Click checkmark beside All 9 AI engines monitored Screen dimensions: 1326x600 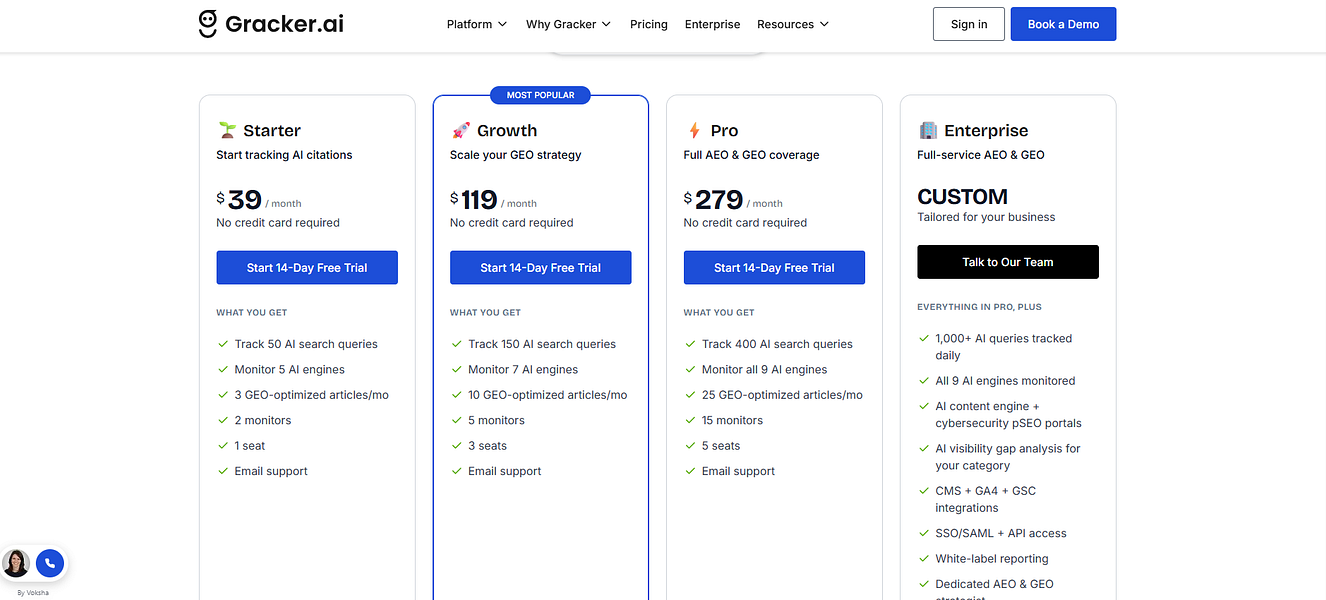click(925, 381)
